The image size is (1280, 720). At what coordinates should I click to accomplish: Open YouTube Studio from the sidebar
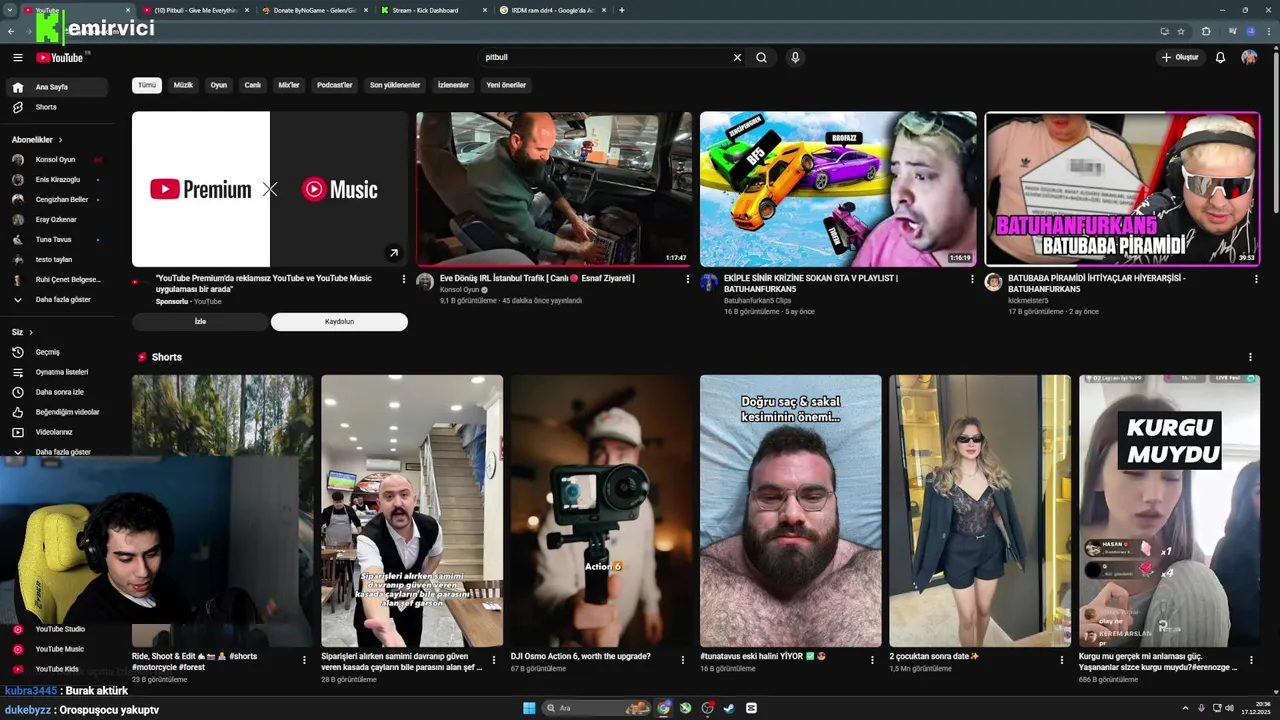(x=56, y=629)
